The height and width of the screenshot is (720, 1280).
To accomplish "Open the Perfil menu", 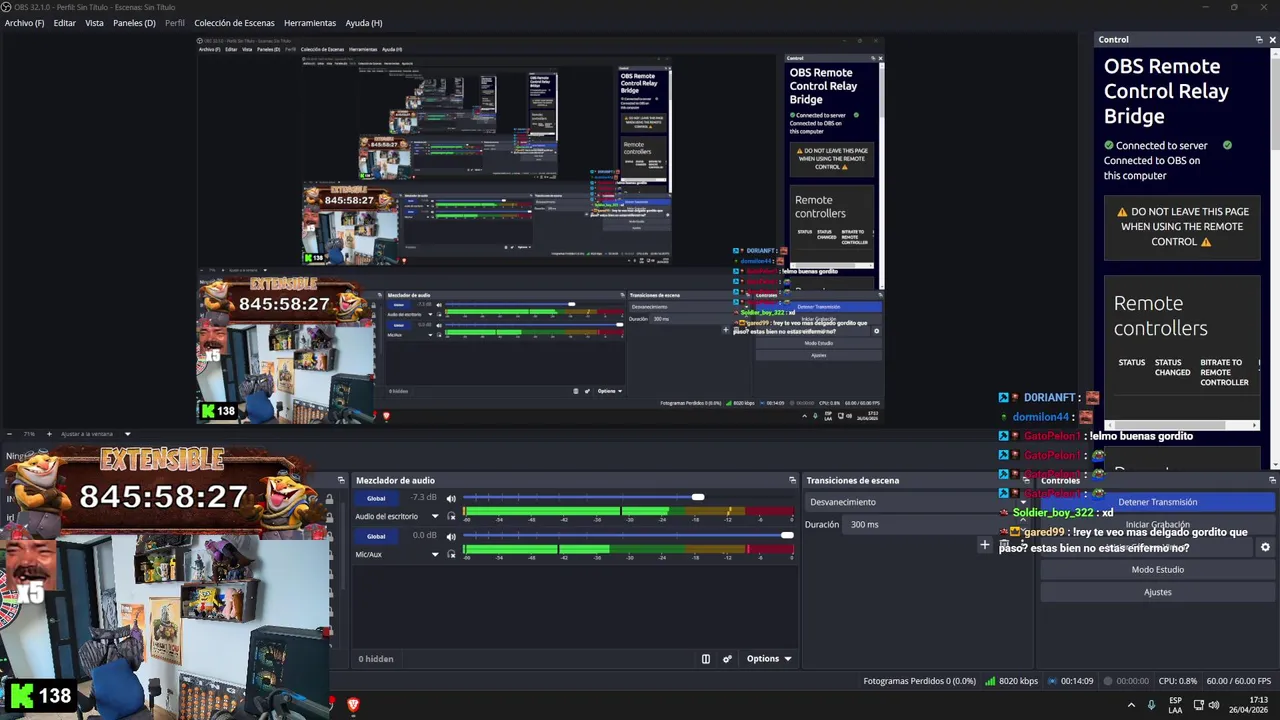I will pos(175,23).
